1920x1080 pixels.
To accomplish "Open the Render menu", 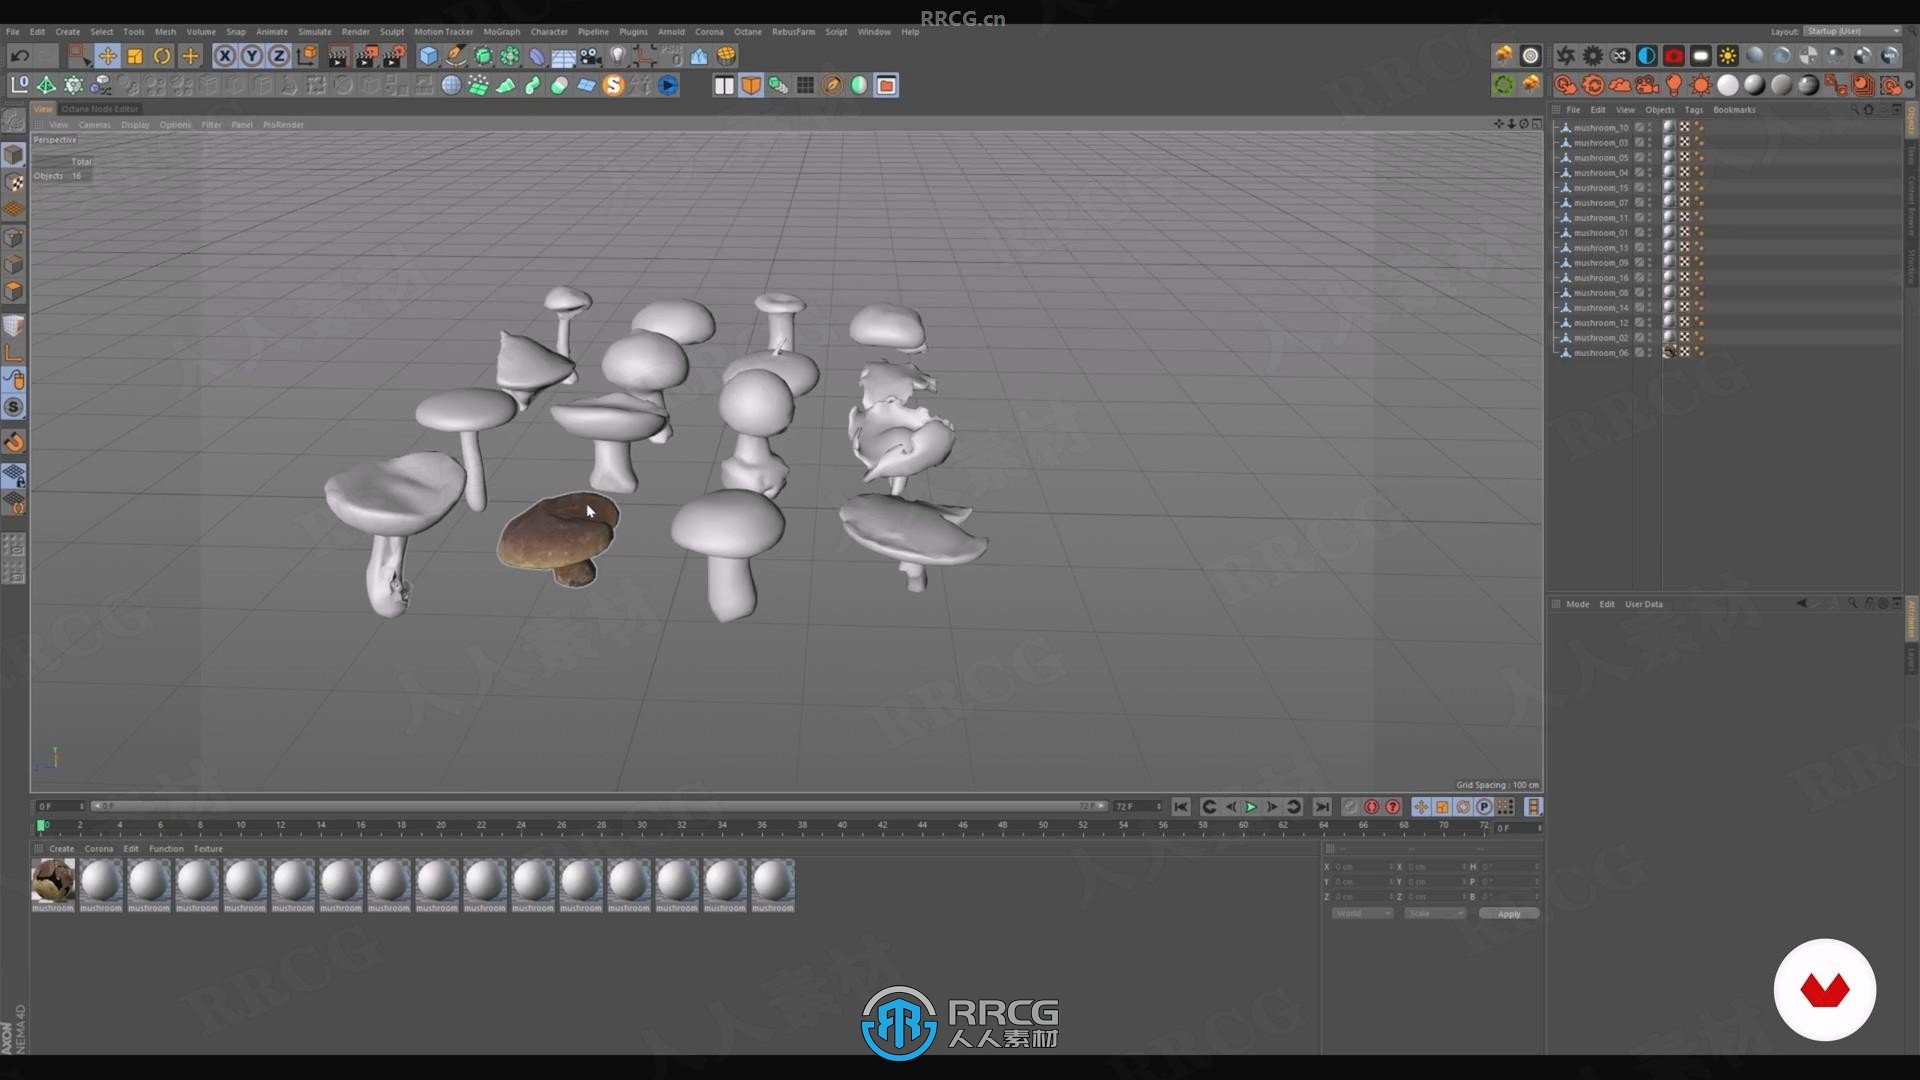I will pos(355,32).
